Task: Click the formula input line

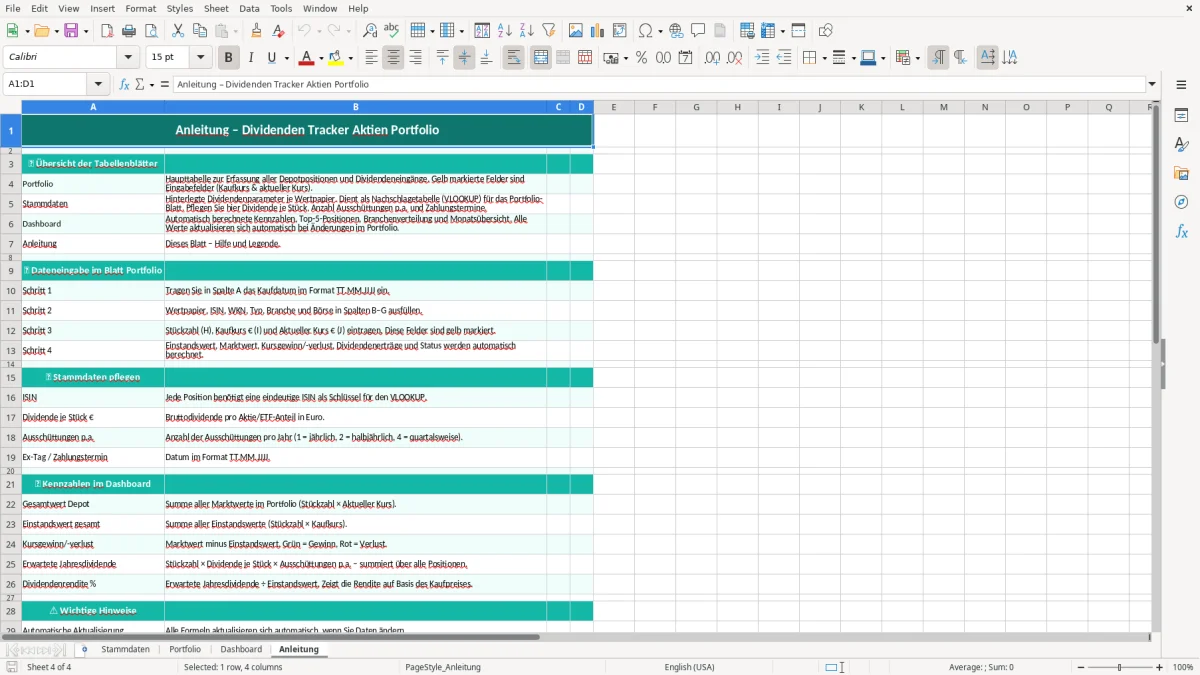Action: tap(658, 84)
